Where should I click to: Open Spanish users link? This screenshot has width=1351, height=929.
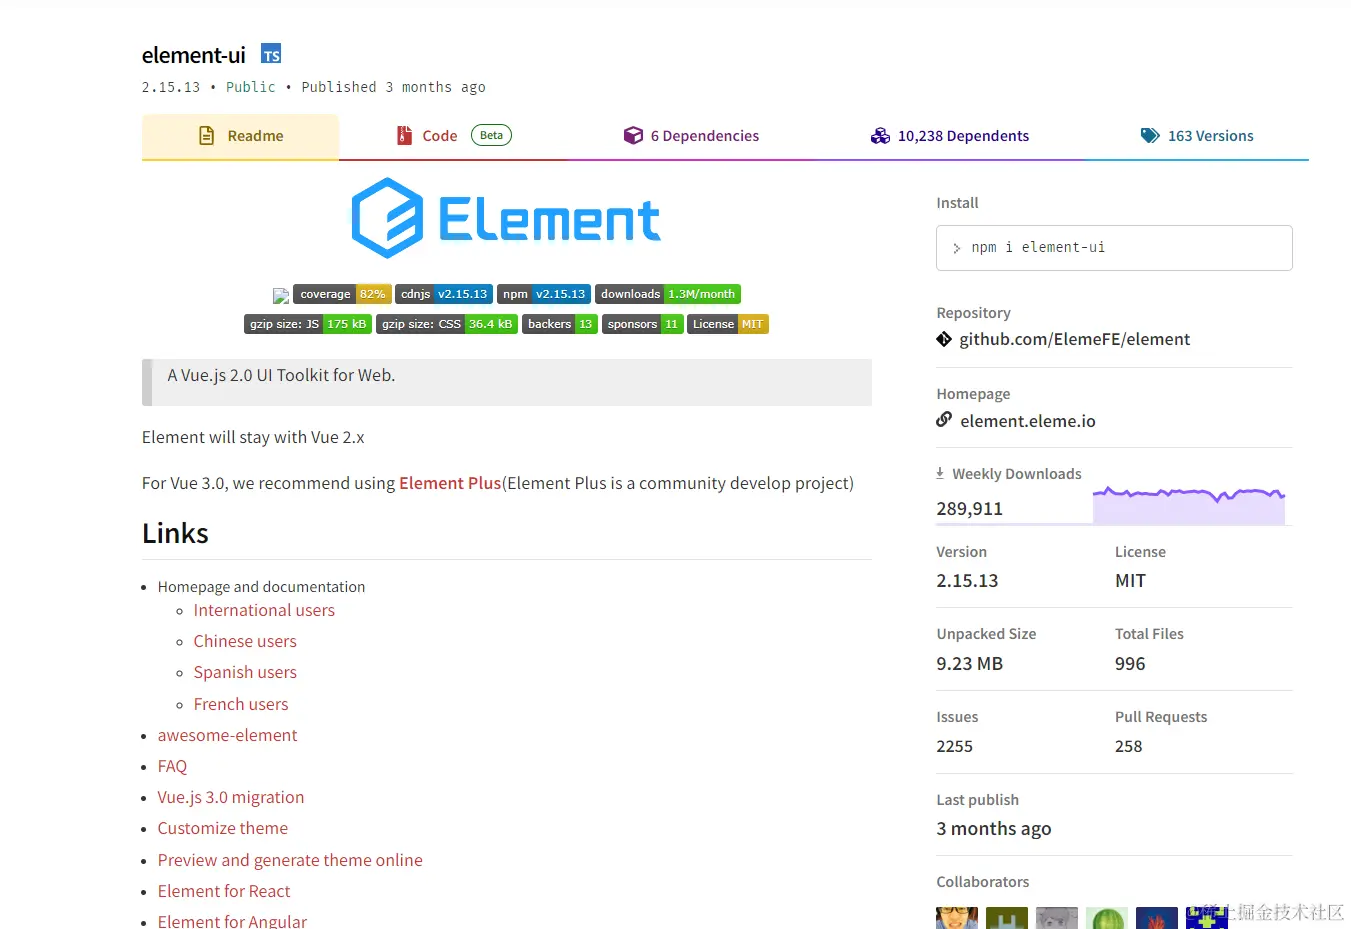(x=245, y=672)
